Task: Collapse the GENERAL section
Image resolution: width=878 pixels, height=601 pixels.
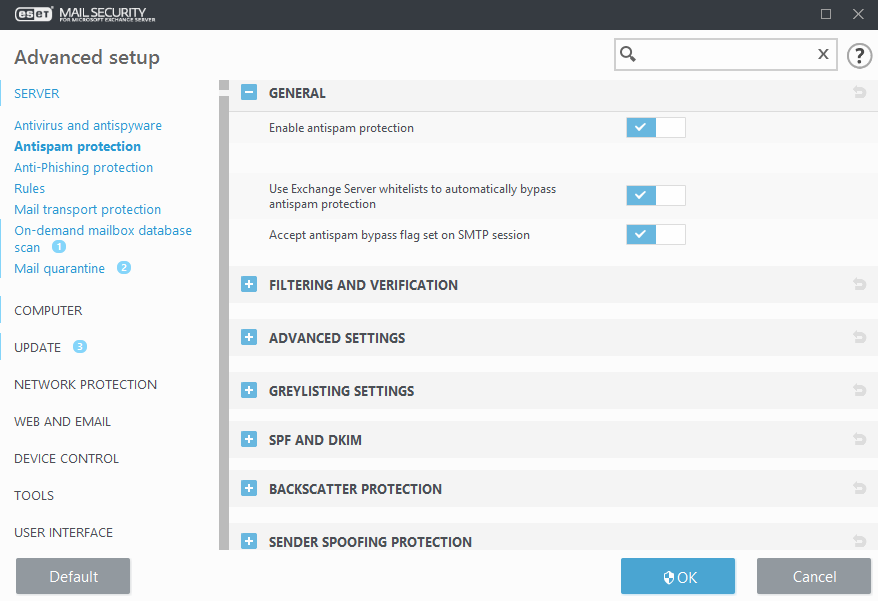Action: (x=249, y=92)
